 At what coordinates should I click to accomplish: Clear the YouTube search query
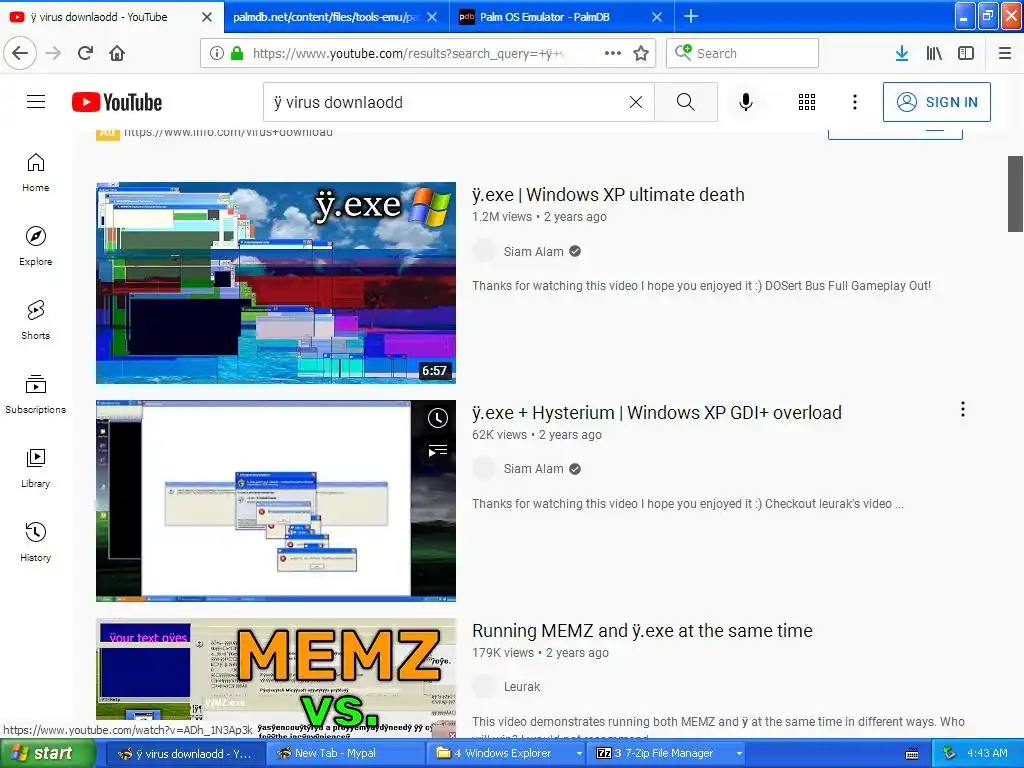[635, 102]
